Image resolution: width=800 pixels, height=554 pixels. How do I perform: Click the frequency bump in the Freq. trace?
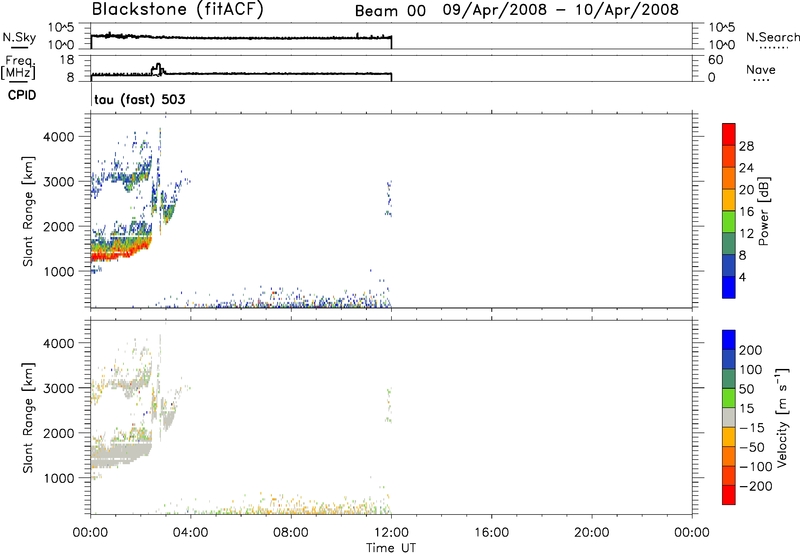pos(158,69)
